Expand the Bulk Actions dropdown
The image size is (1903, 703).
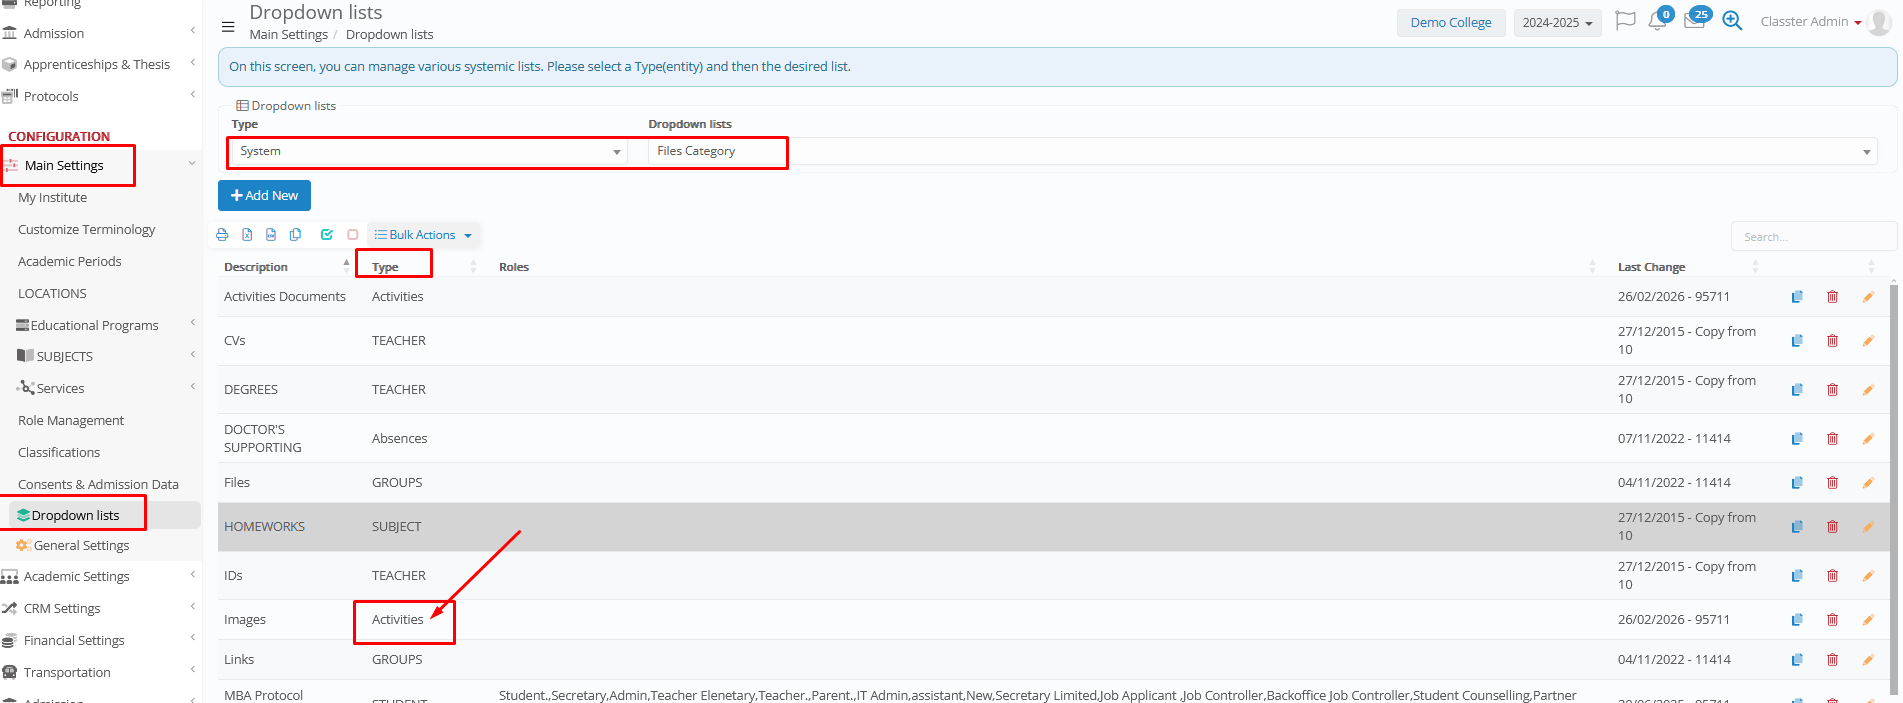(423, 235)
